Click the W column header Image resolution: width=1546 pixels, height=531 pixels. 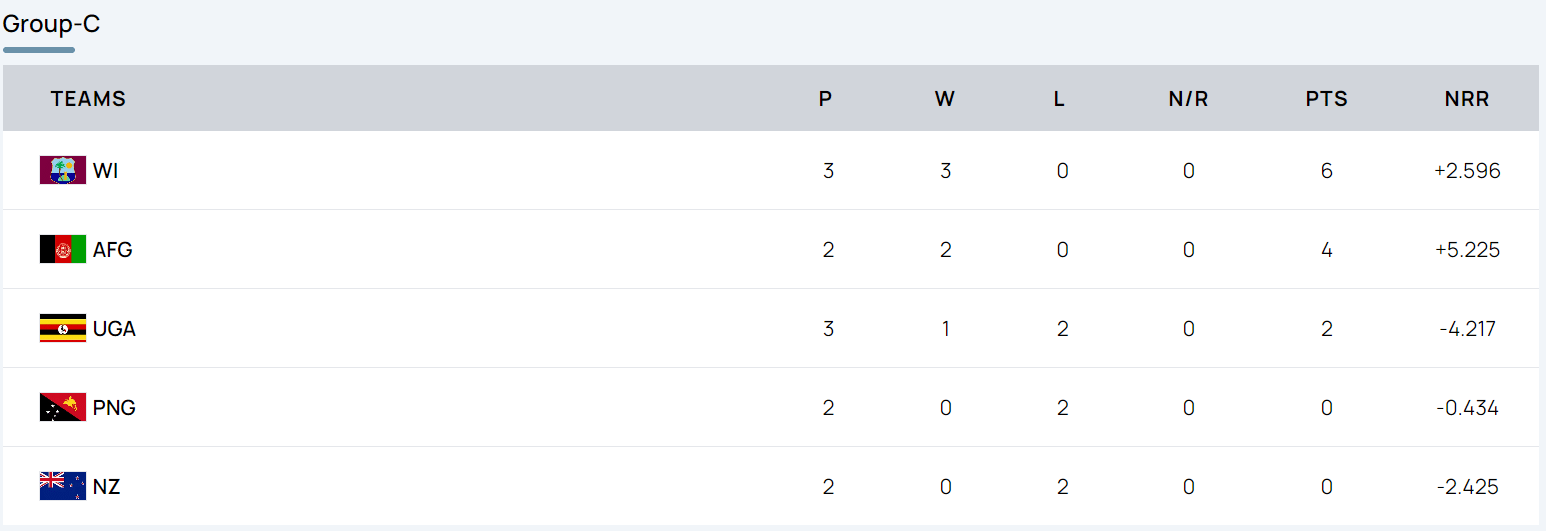coord(944,99)
